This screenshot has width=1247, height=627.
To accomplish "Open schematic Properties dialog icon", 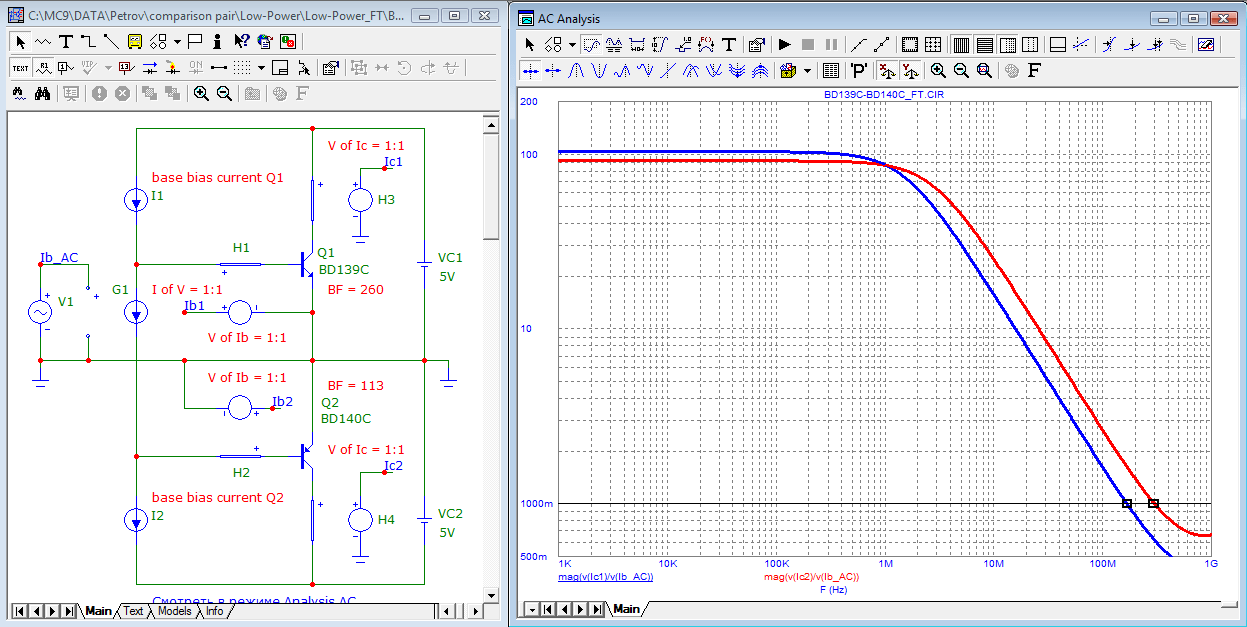I will pos(332,67).
